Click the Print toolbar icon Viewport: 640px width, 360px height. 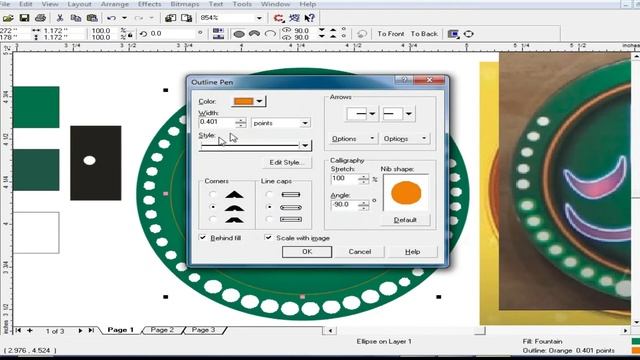(40, 18)
